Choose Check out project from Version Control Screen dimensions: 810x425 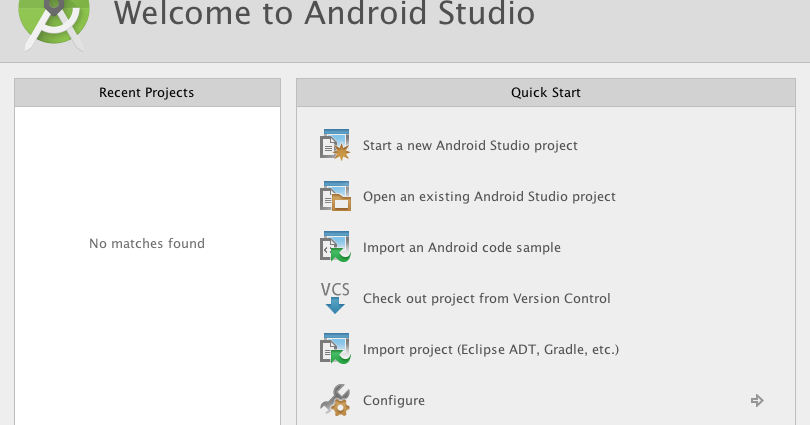(486, 299)
